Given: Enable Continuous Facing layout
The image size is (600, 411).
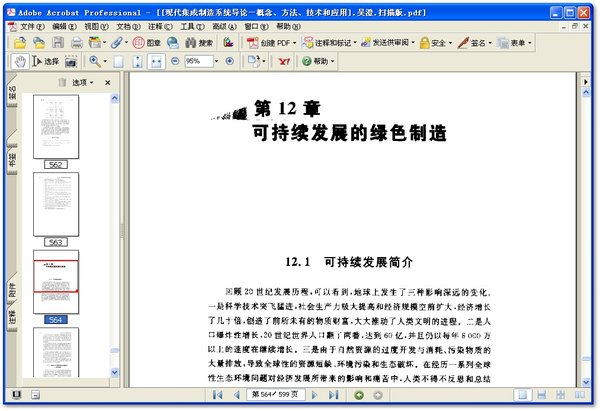Looking at the screenshot, I should (x=561, y=395).
